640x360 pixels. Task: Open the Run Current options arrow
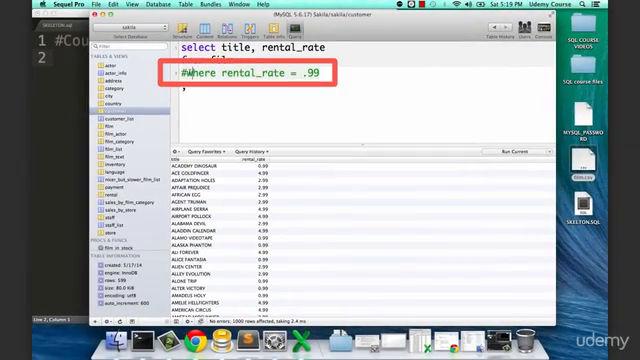(549, 151)
